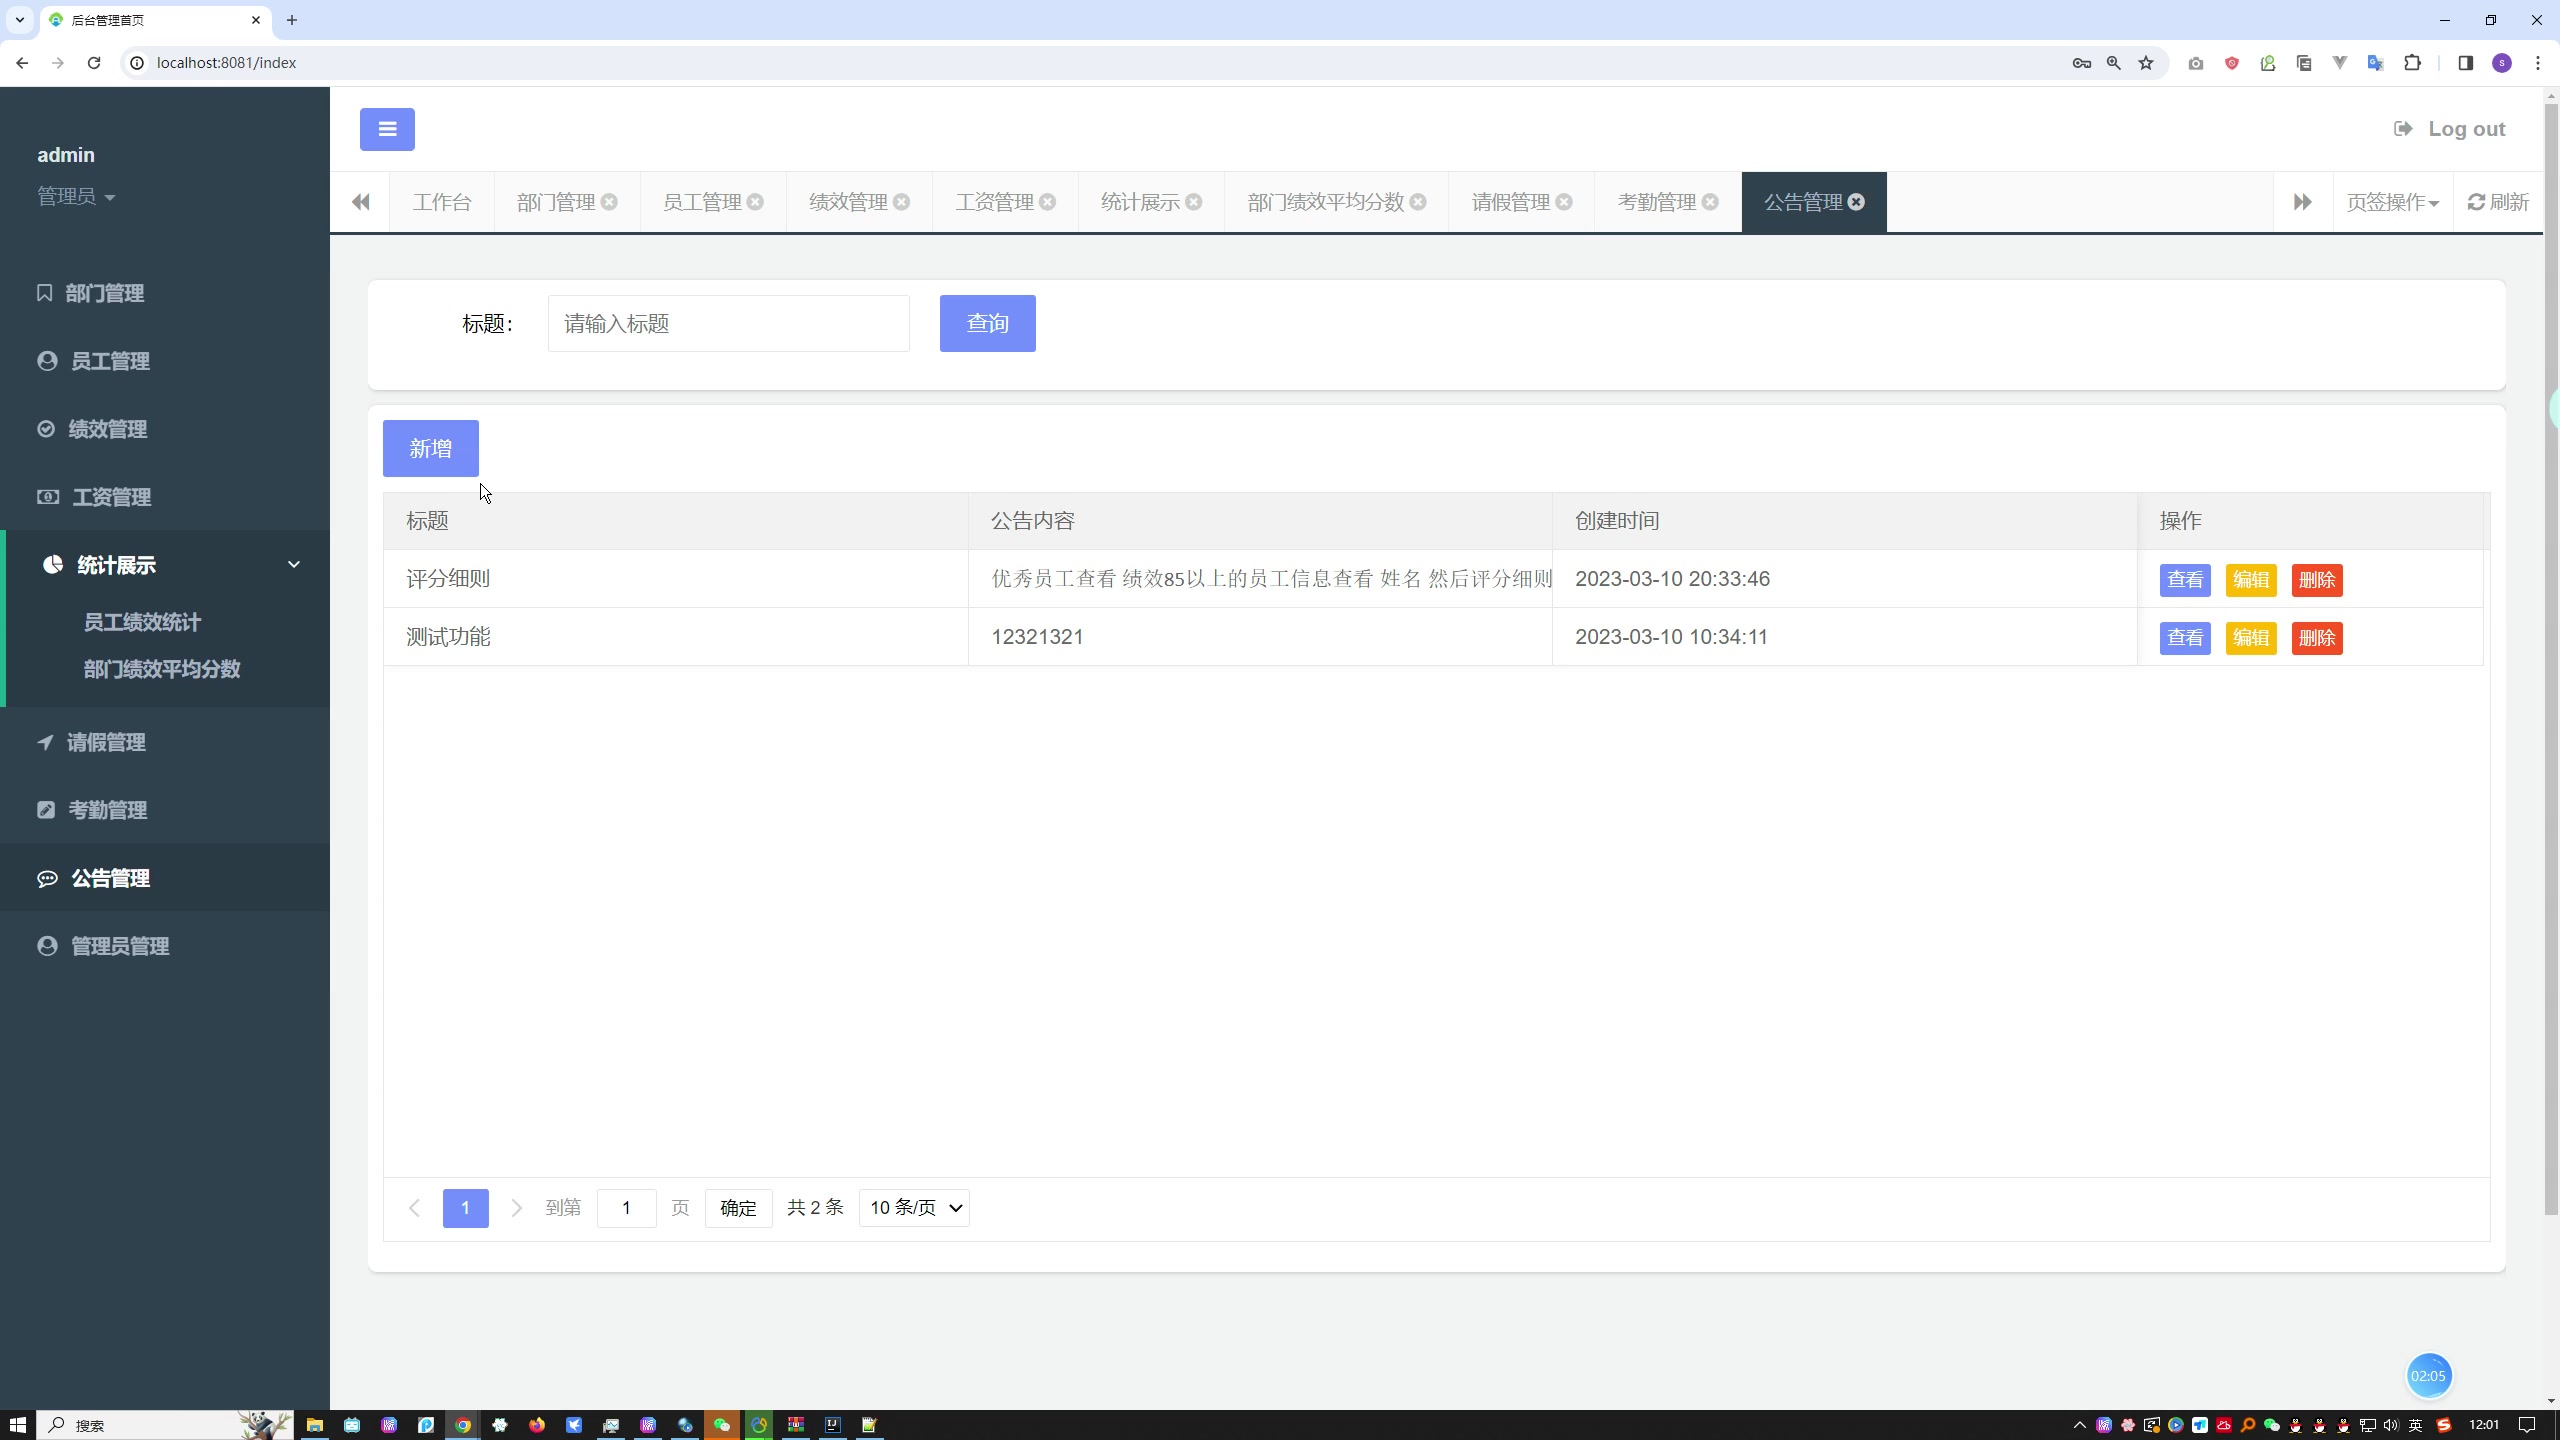Close the 工资管理 tab
Screen dimensions: 2560x1440
[x=1047, y=202]
